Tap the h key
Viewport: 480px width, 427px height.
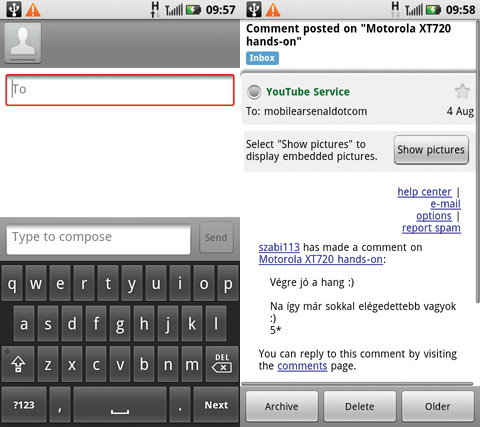[x=144, y=324]
